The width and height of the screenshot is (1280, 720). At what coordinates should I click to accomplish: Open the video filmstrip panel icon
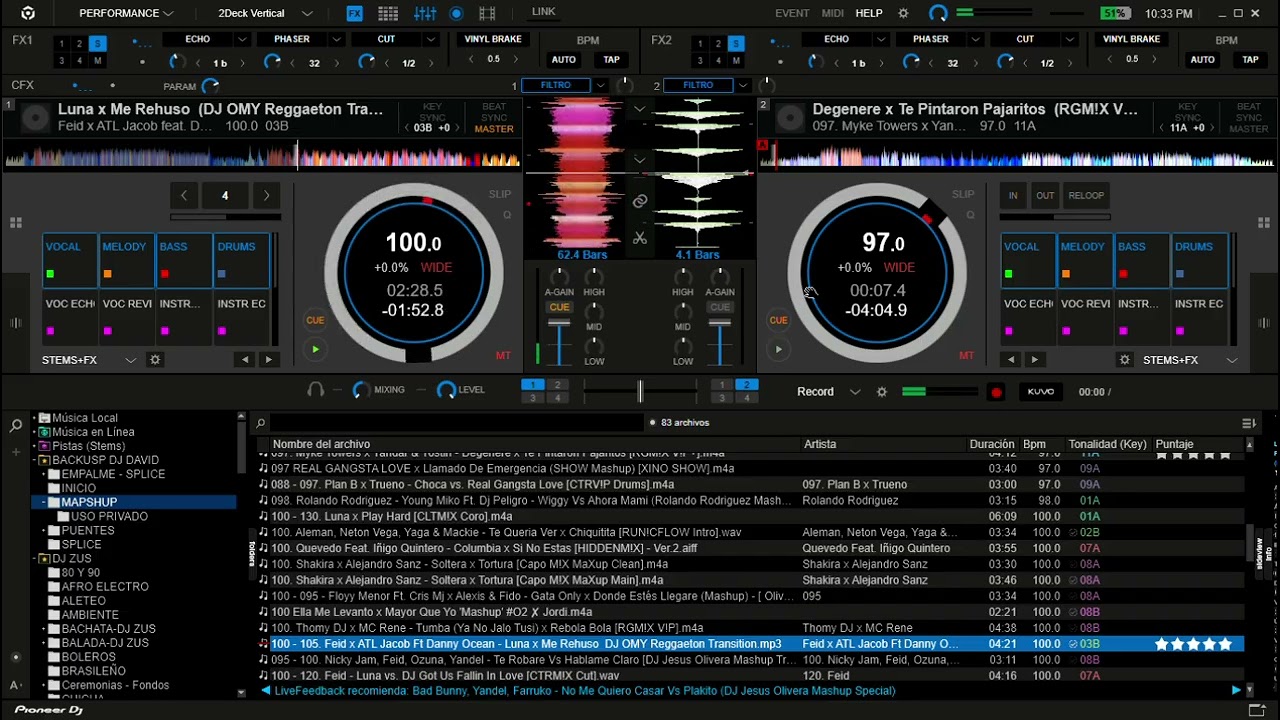[x=487, y=13]
